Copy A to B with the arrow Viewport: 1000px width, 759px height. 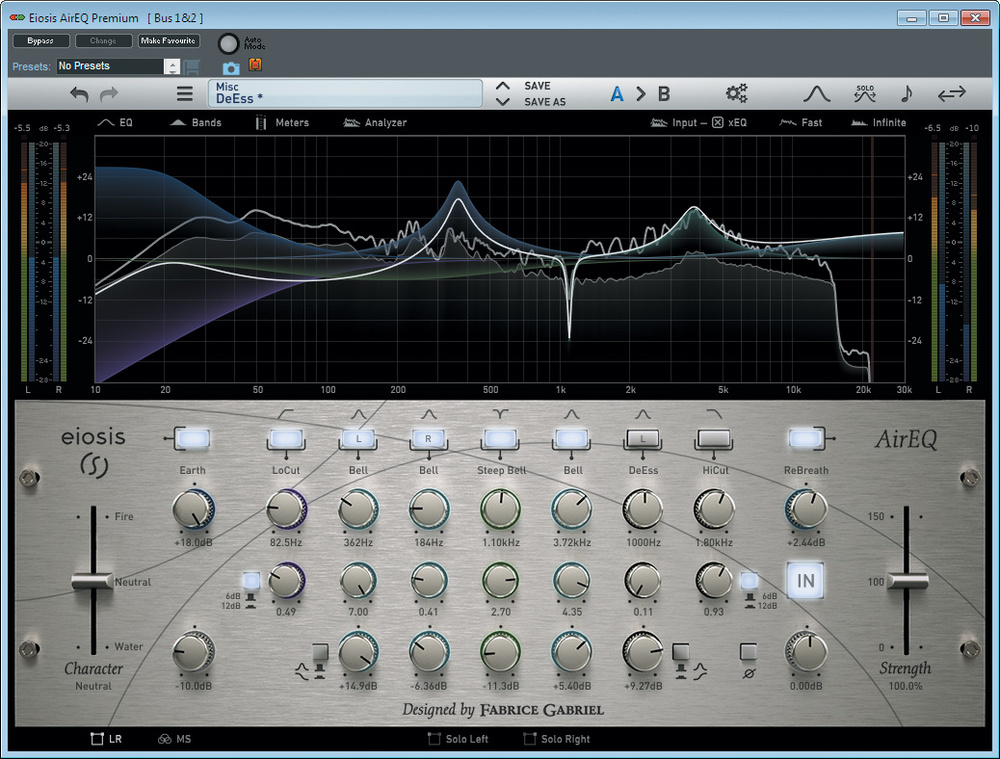pos(640,94)
